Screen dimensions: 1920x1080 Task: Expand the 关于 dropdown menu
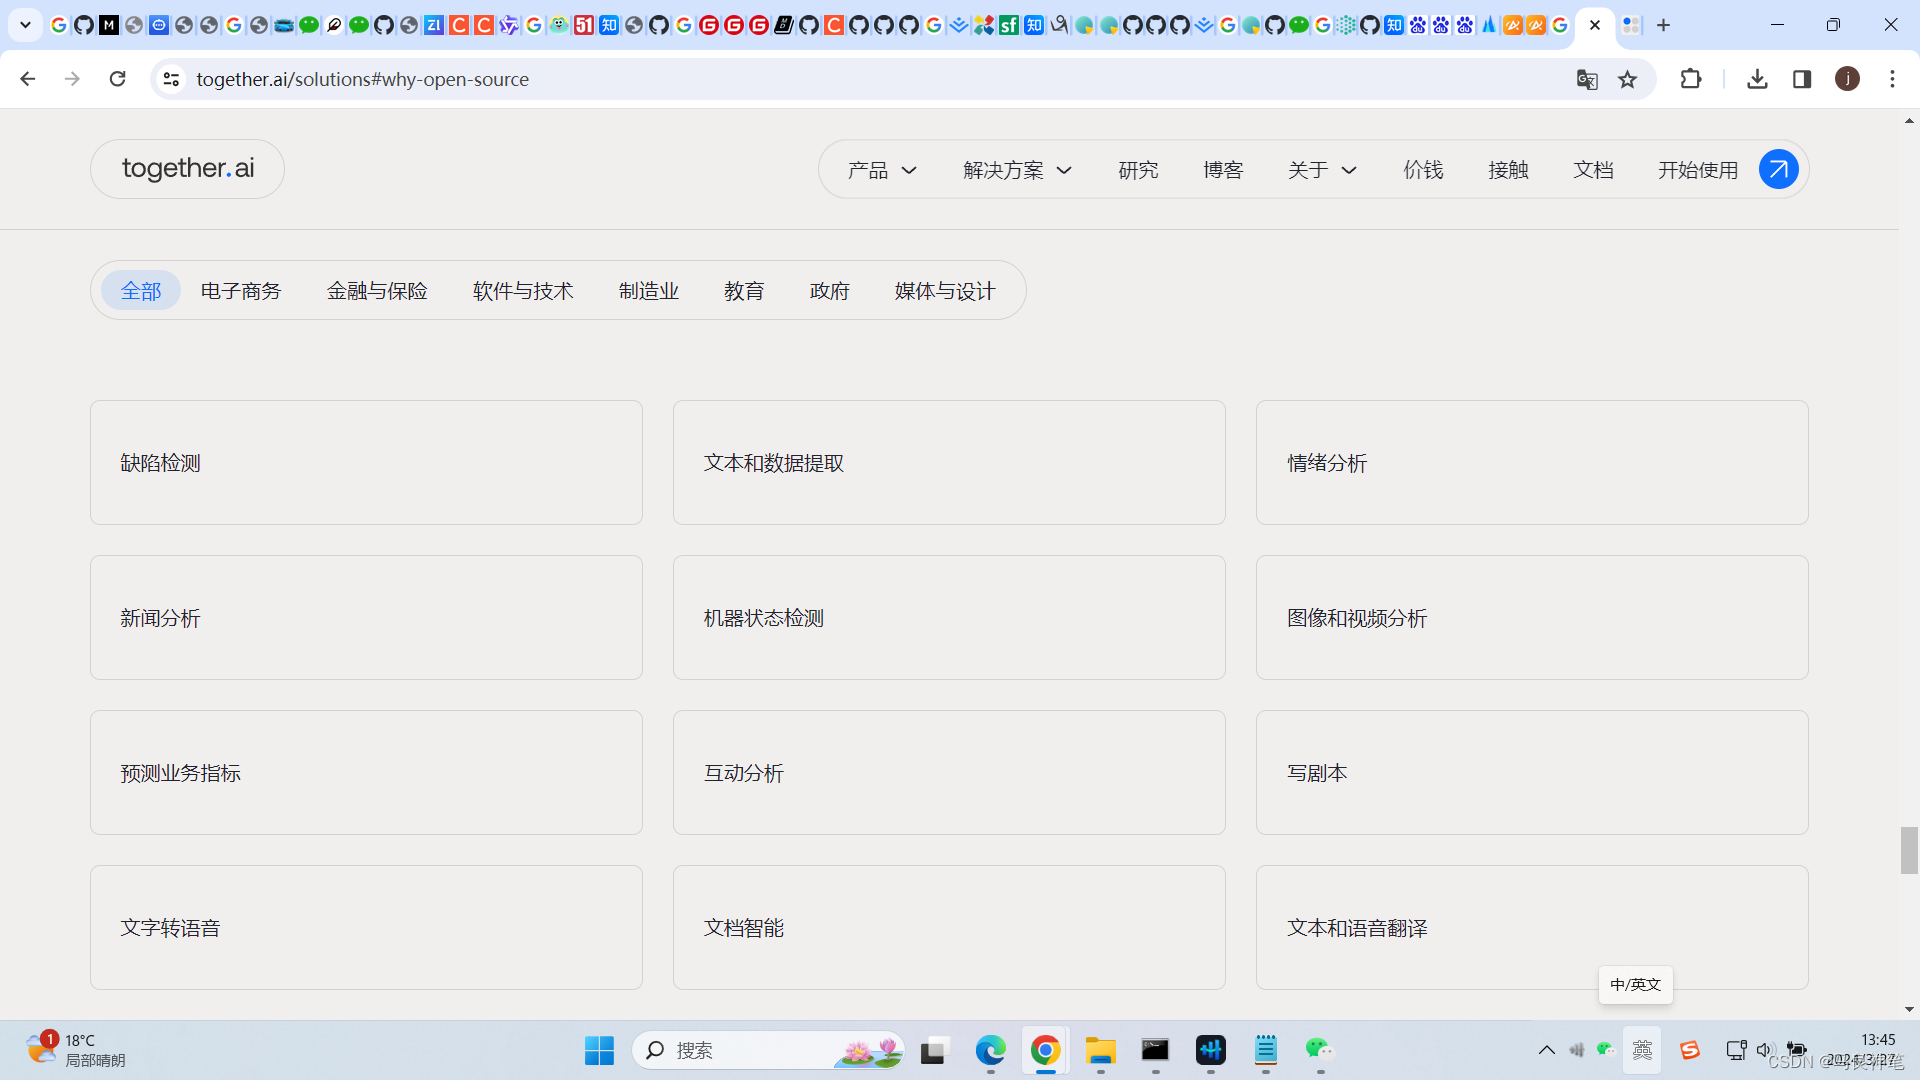coord(1320,169)
